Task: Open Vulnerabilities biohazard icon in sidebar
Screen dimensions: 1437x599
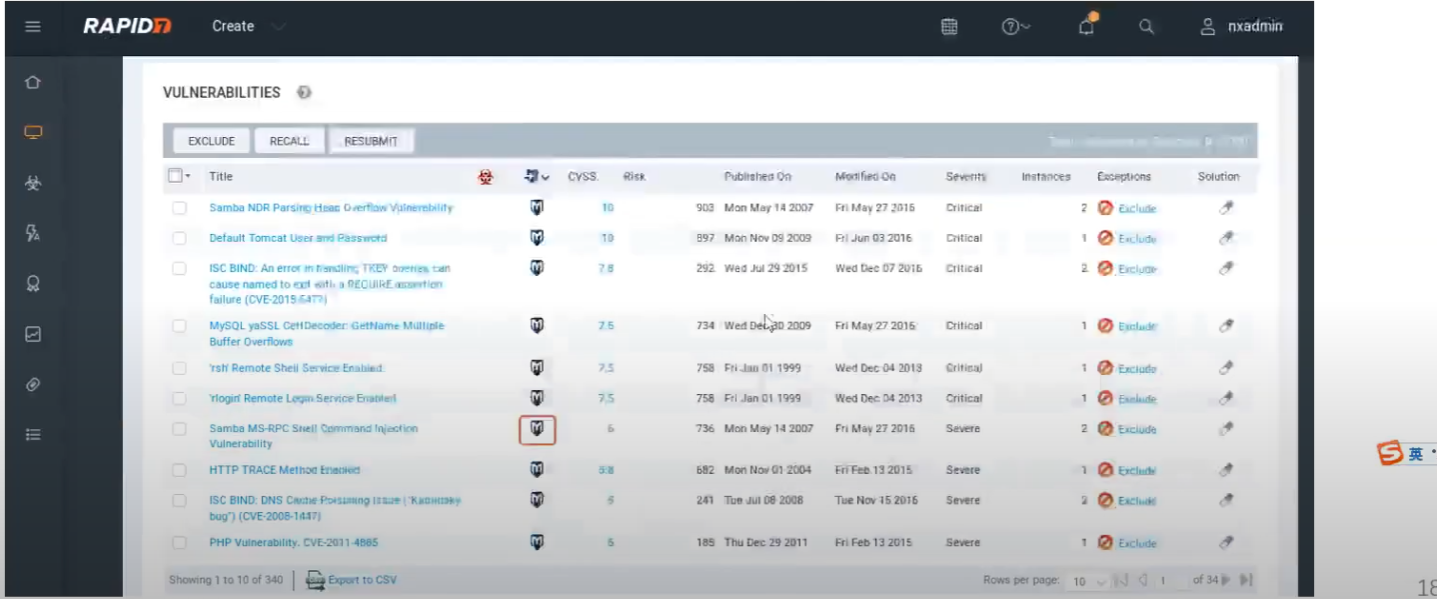Action: click(x=33, y=183)
